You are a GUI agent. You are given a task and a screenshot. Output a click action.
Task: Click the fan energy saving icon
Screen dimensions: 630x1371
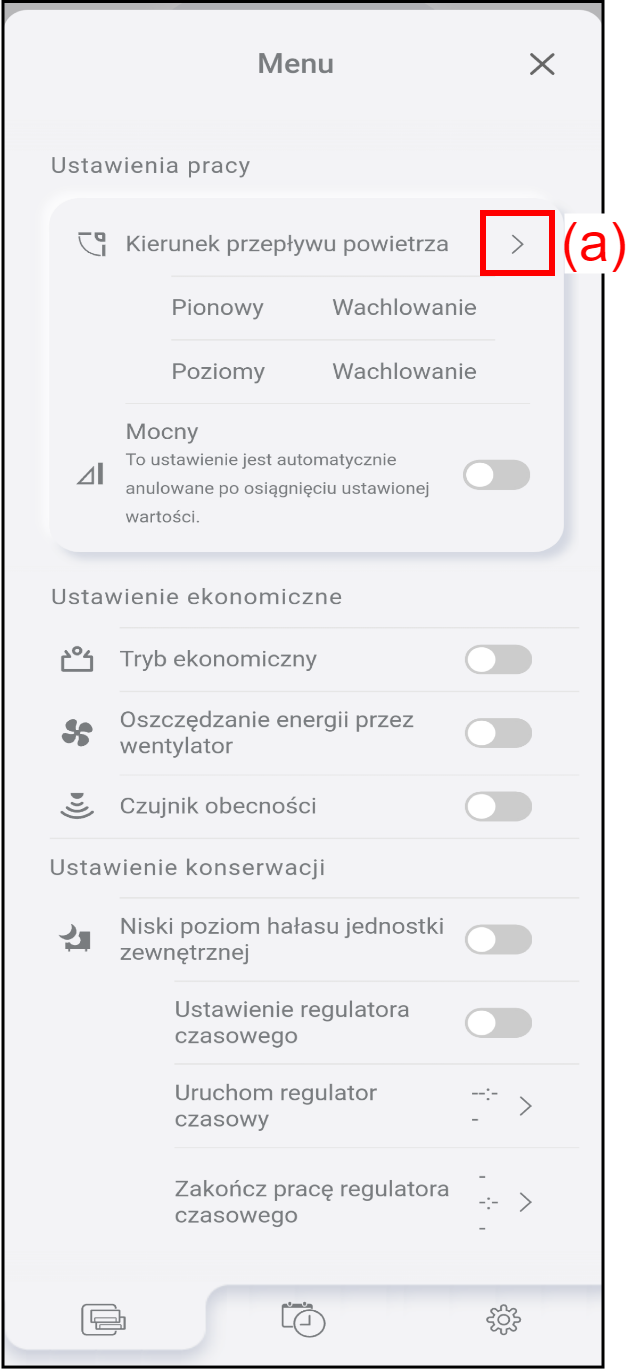(x=77, y=734)
